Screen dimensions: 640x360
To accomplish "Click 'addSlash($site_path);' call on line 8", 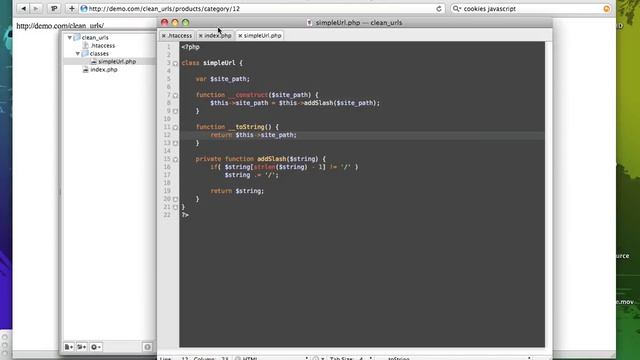I will 342,103.
